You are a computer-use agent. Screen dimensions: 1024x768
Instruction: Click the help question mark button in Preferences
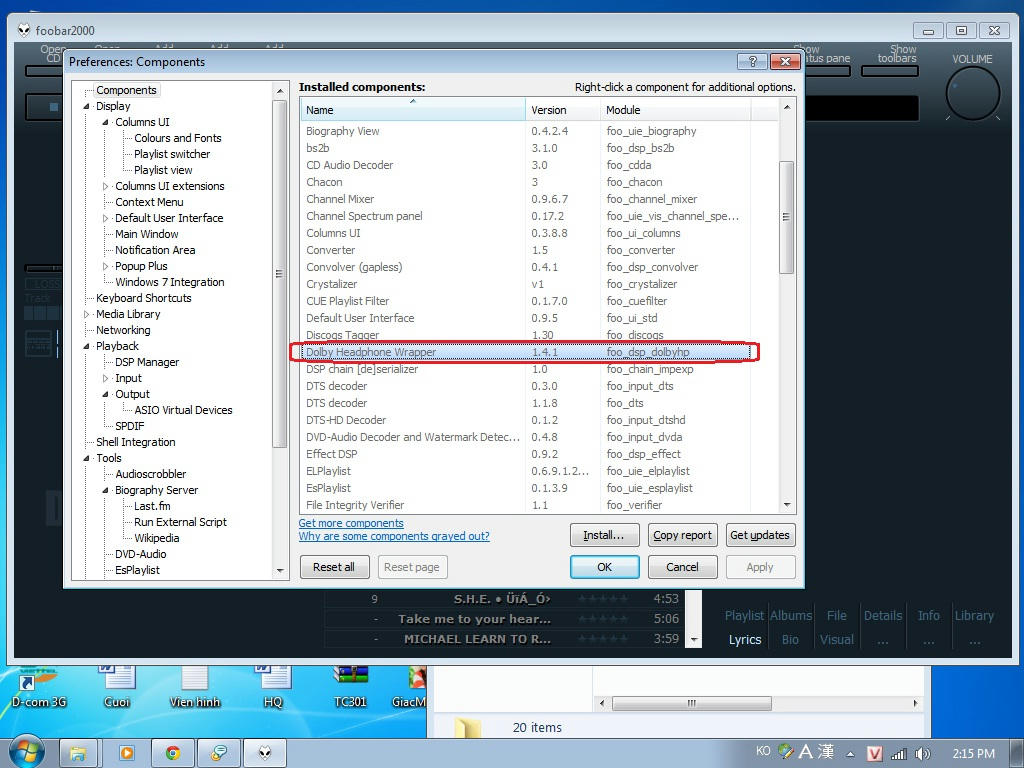tap(752, 61)
